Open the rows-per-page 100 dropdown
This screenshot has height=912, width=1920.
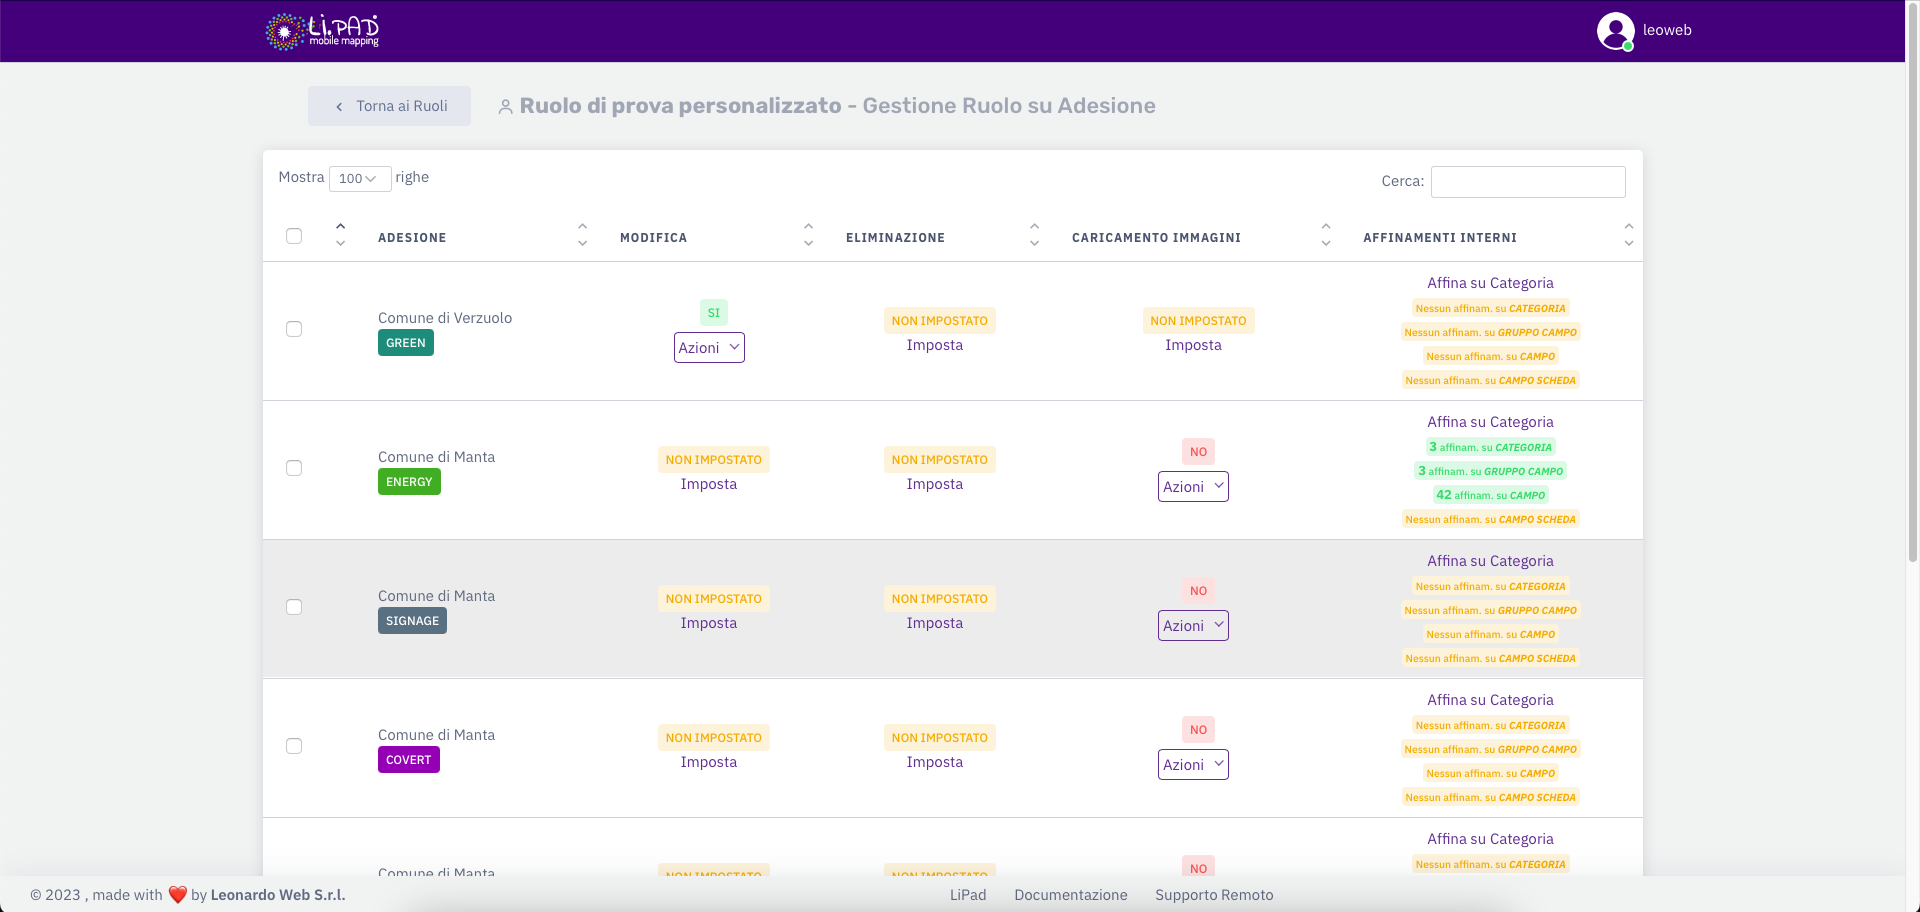(x=359, y=179)
